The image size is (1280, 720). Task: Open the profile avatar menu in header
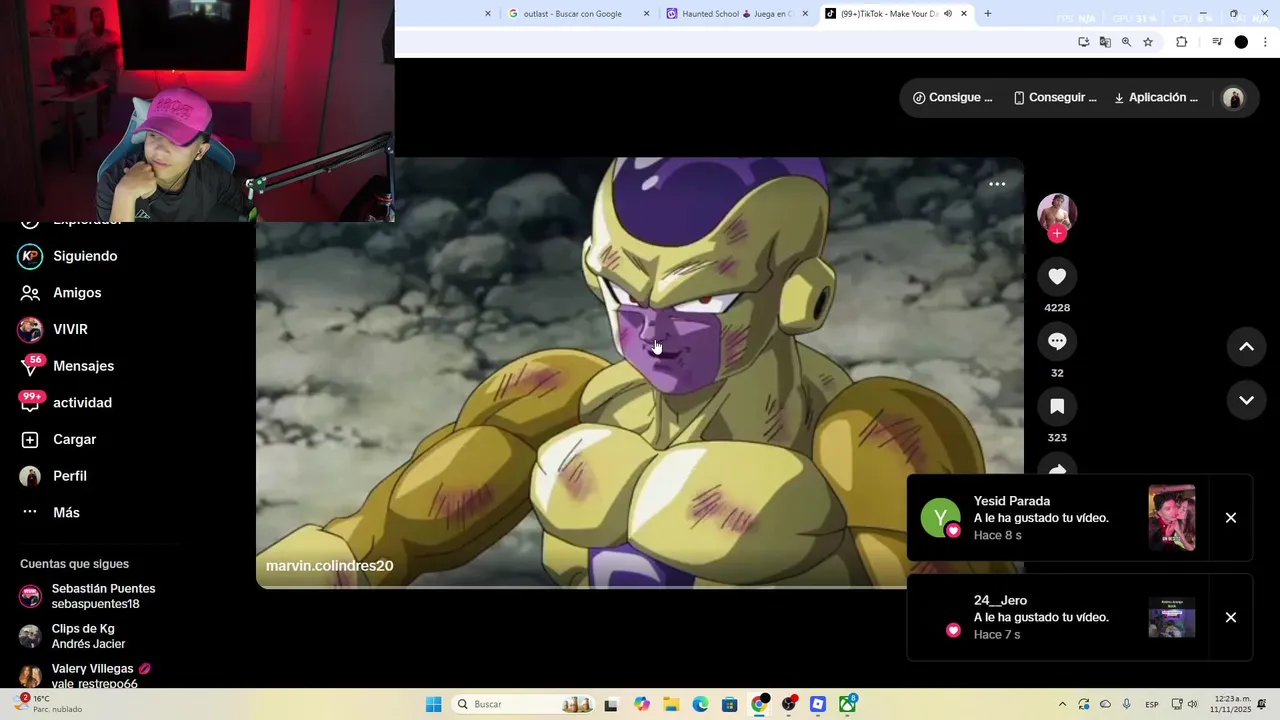pyautogui.click(x=1233, y=98)
